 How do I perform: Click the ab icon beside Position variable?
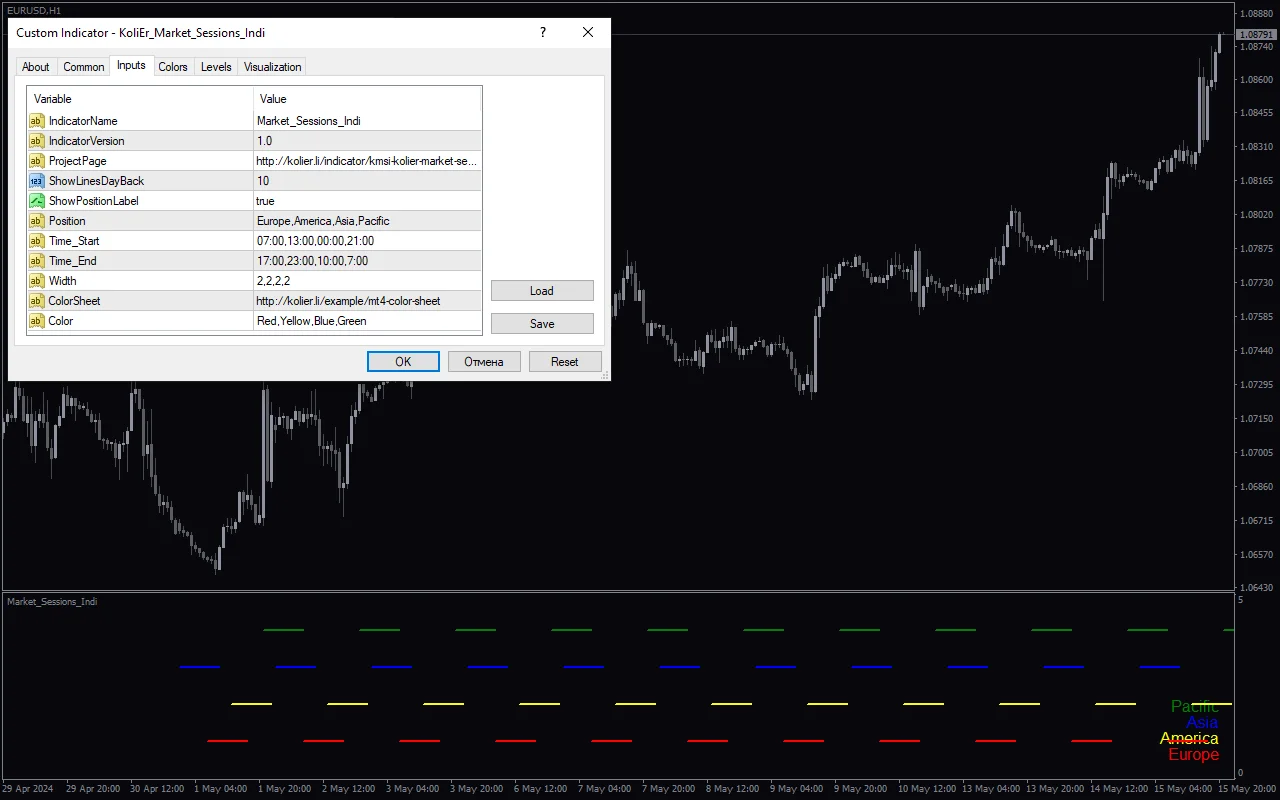point(36,221)
